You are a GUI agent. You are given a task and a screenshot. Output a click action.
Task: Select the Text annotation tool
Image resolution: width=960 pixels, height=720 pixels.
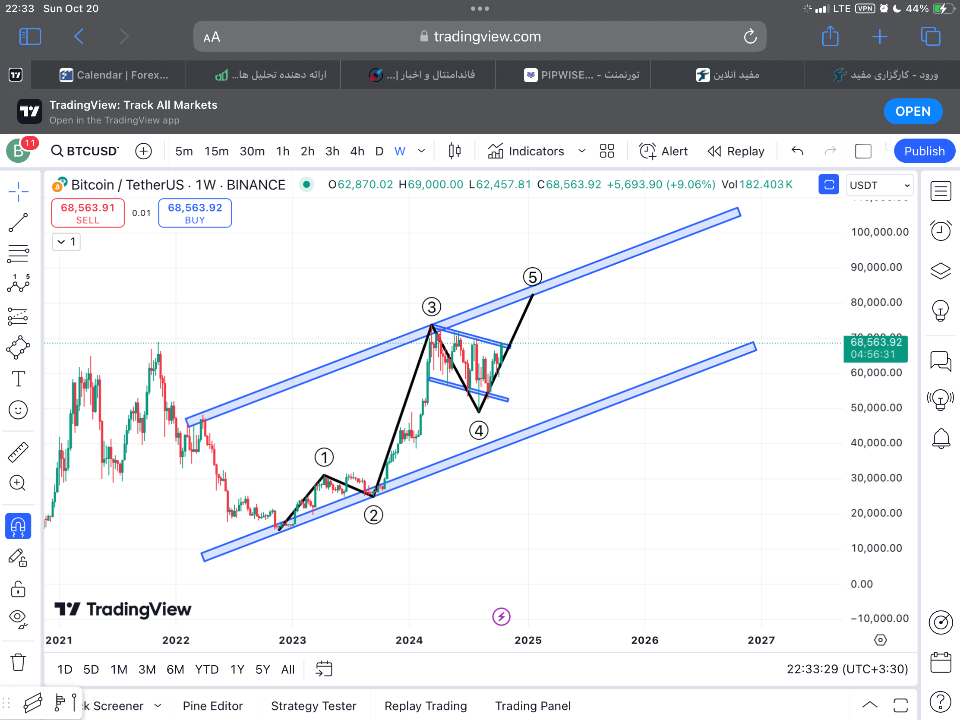(18, 379)
